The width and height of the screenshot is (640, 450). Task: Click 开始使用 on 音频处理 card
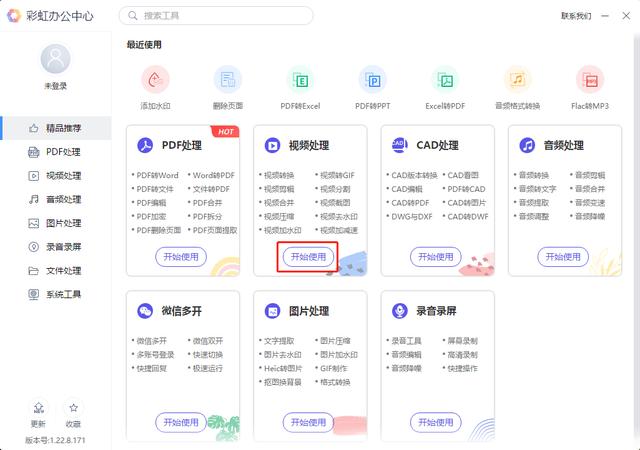click(563, 257)
